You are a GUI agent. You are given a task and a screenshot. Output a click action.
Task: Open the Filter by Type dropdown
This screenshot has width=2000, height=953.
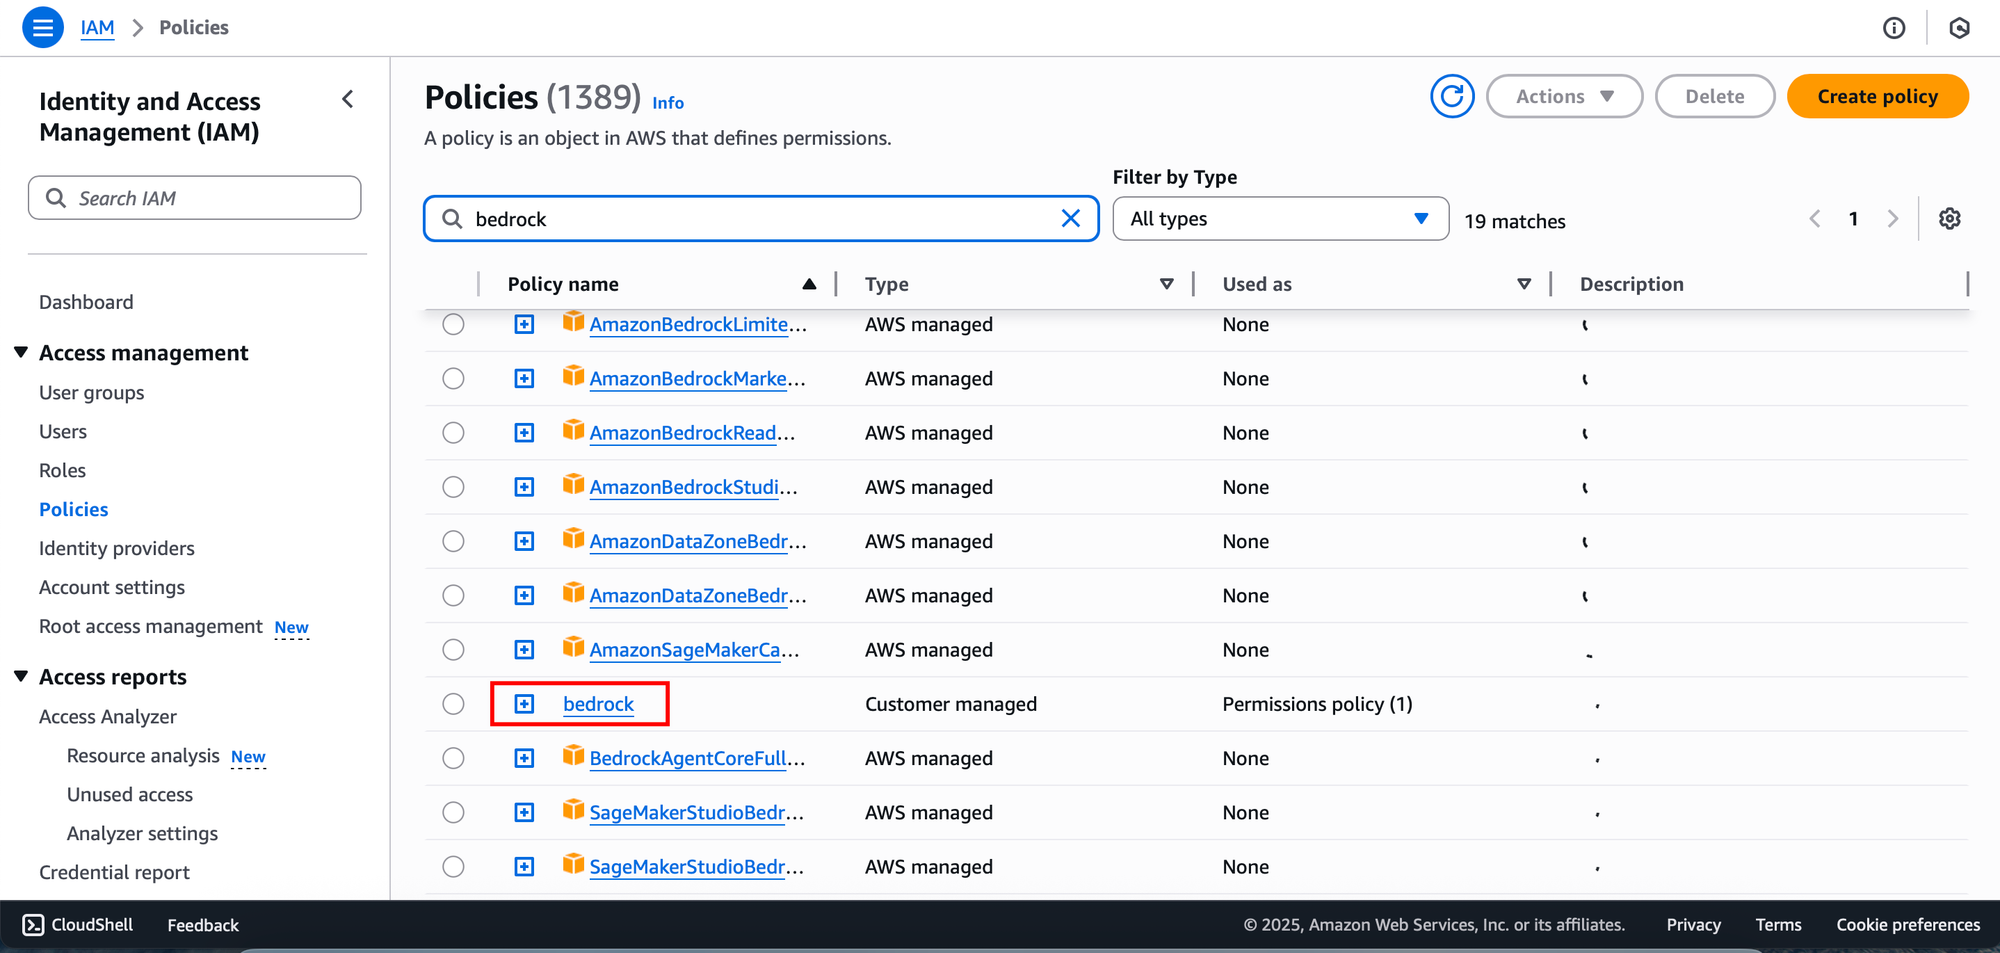click(1280, 218)
